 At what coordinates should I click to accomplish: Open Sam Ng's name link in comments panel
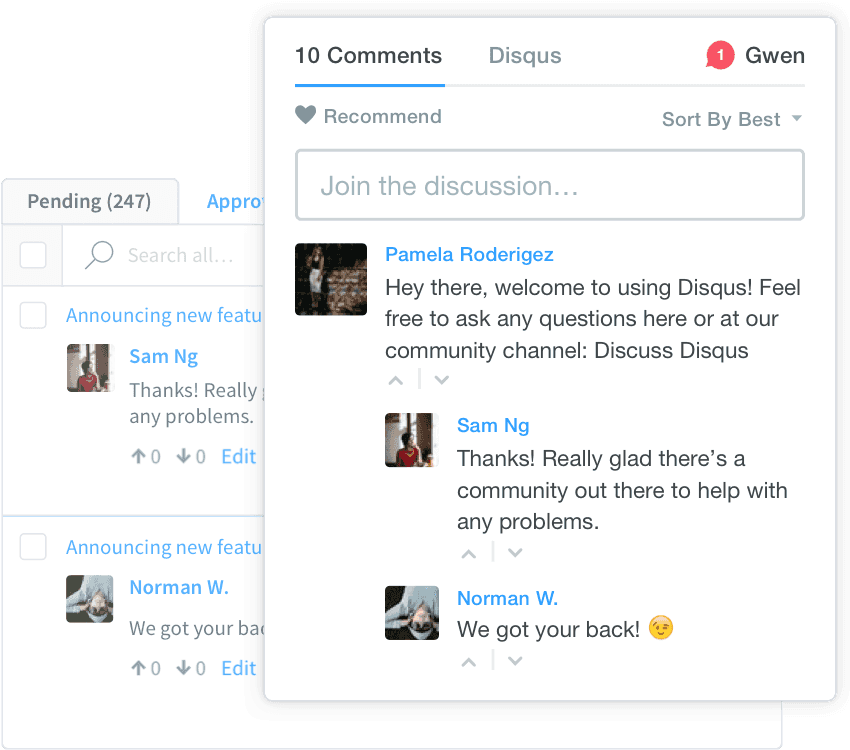[493, 425]
